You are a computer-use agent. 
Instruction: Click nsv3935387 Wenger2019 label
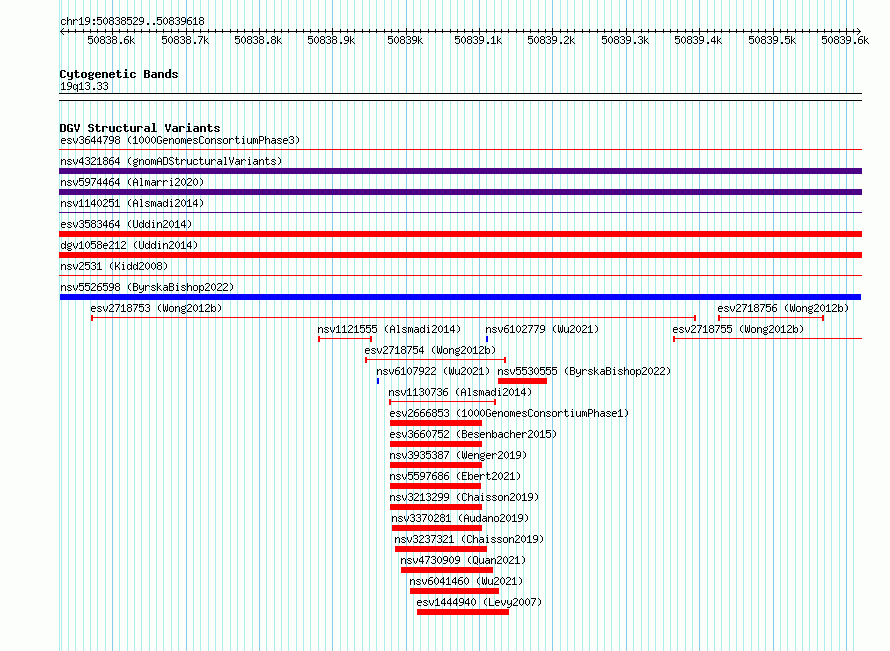pos(458,455)
